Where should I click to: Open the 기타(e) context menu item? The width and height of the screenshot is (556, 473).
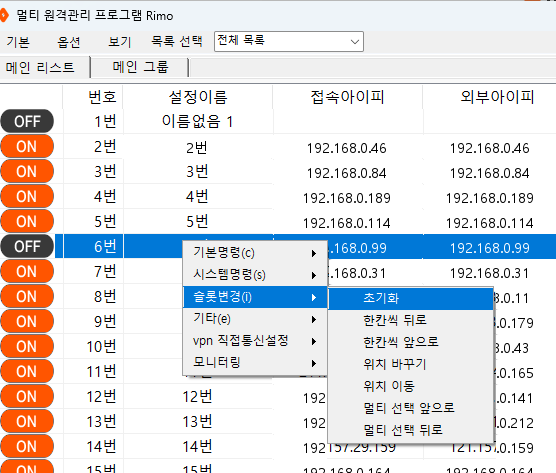click(255, 319)
